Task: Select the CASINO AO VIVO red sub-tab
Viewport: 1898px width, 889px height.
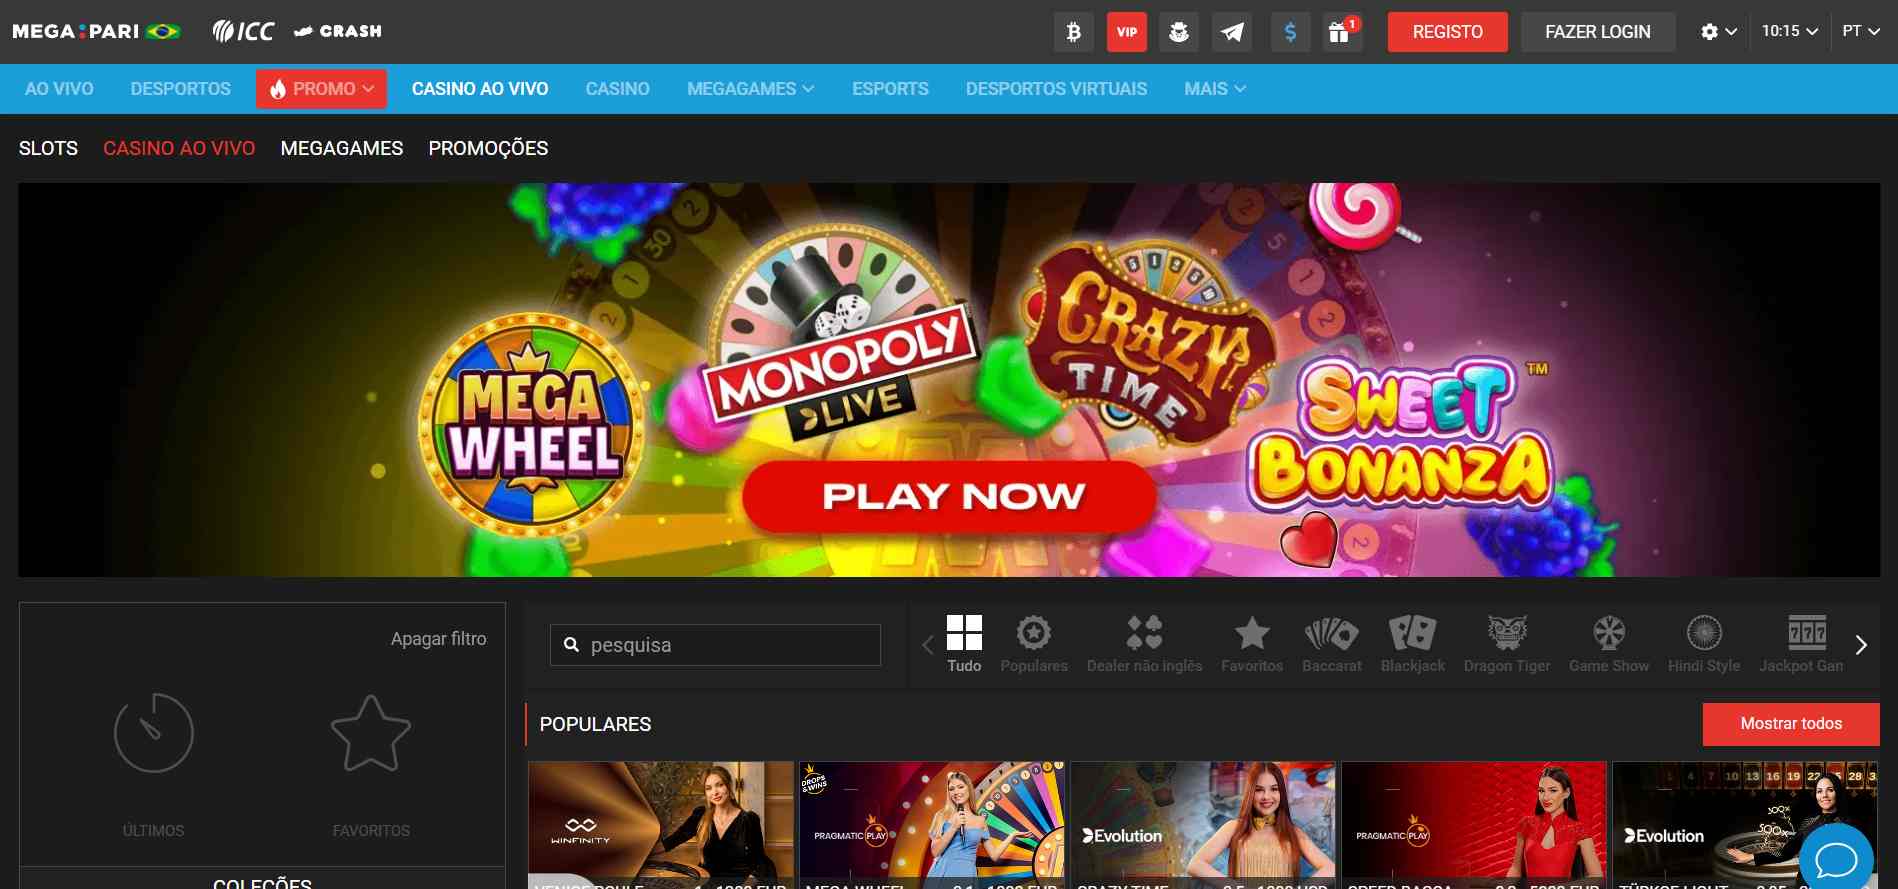Action: coord(179,148)
